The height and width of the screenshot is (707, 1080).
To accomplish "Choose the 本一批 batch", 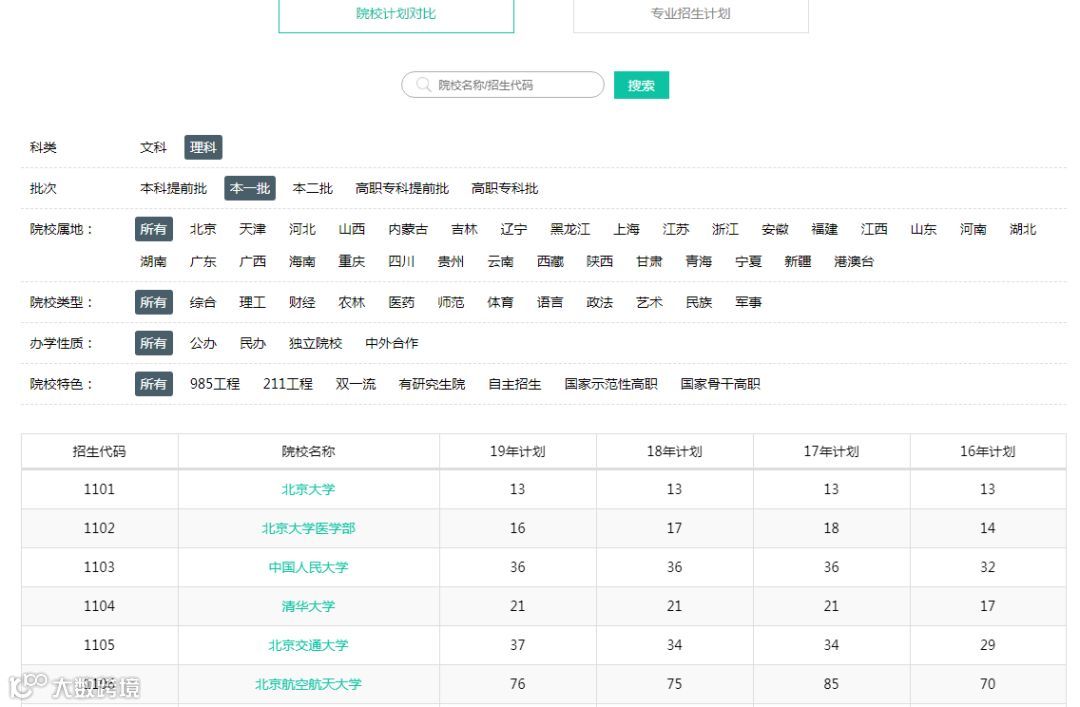I will point(250,188).
